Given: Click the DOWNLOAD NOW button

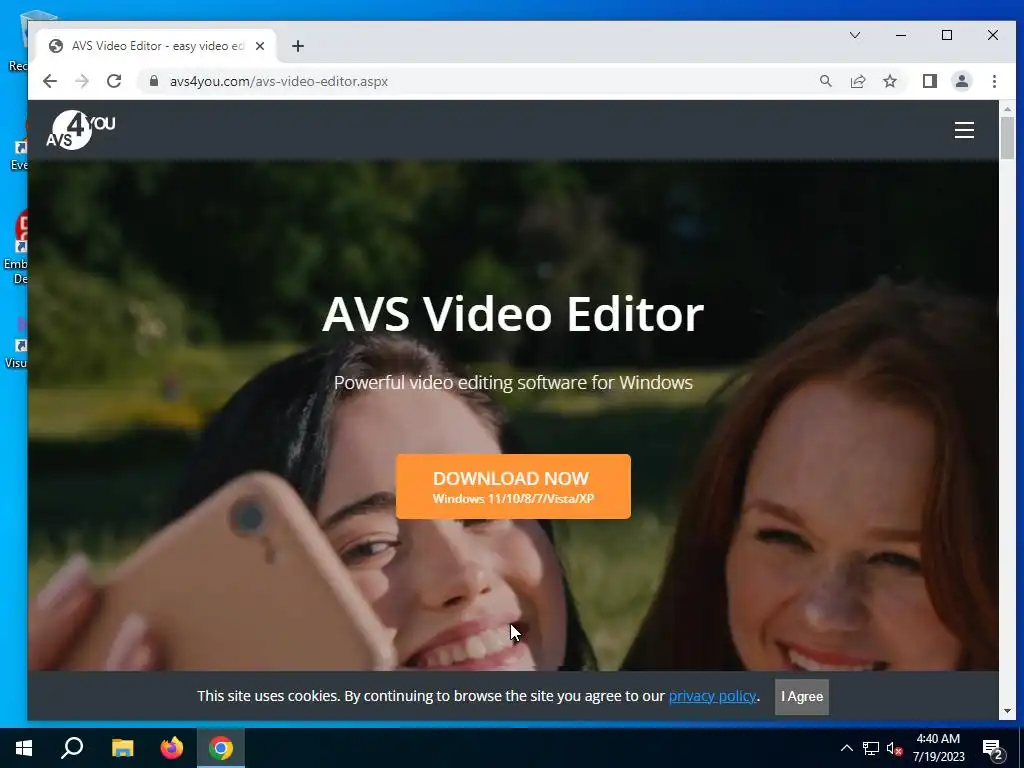Looking at the screenshot, I should point(513,487).
